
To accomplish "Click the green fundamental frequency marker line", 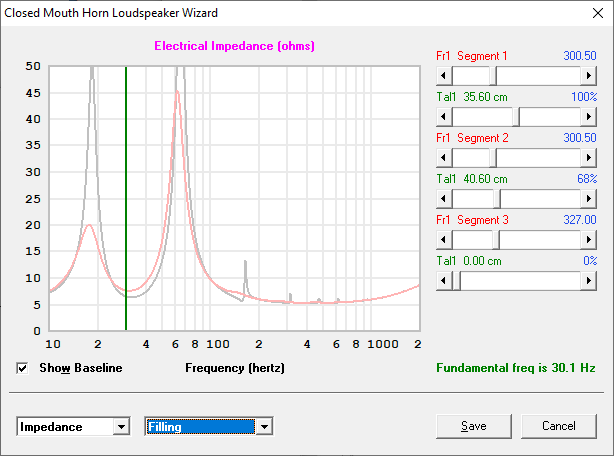I will [x=126, y=198].
